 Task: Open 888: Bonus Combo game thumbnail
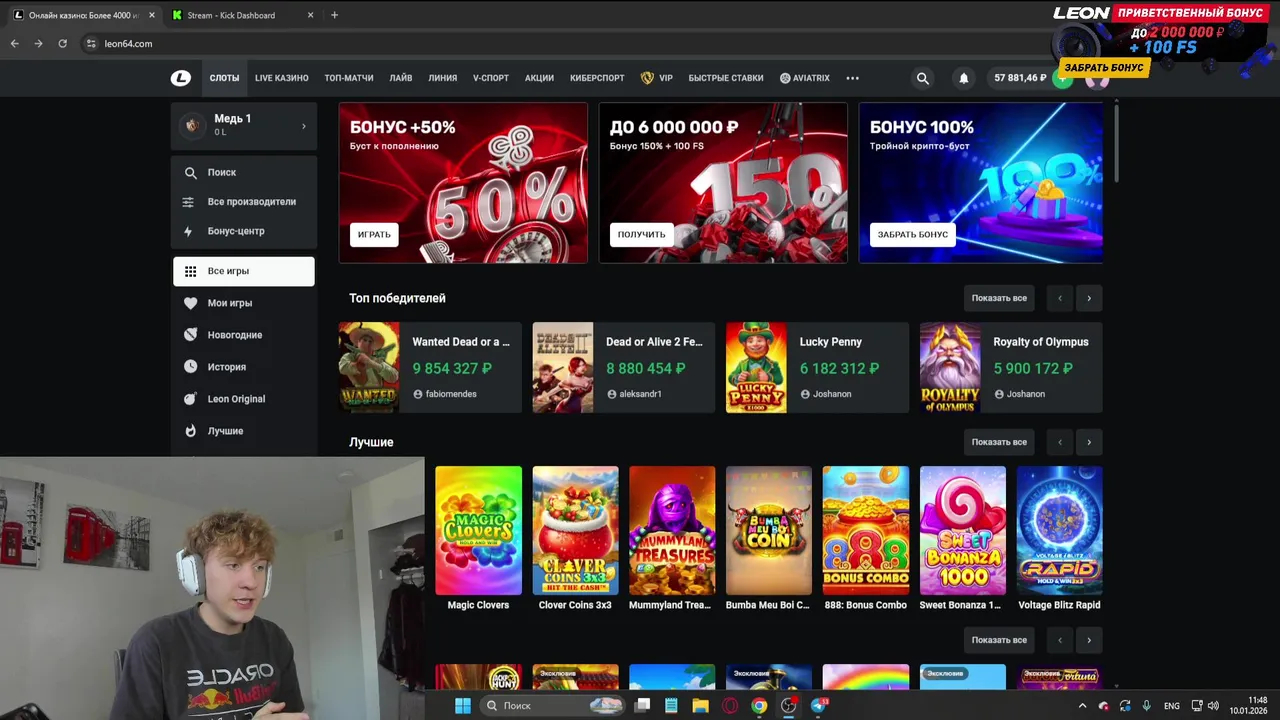(866, 530)
